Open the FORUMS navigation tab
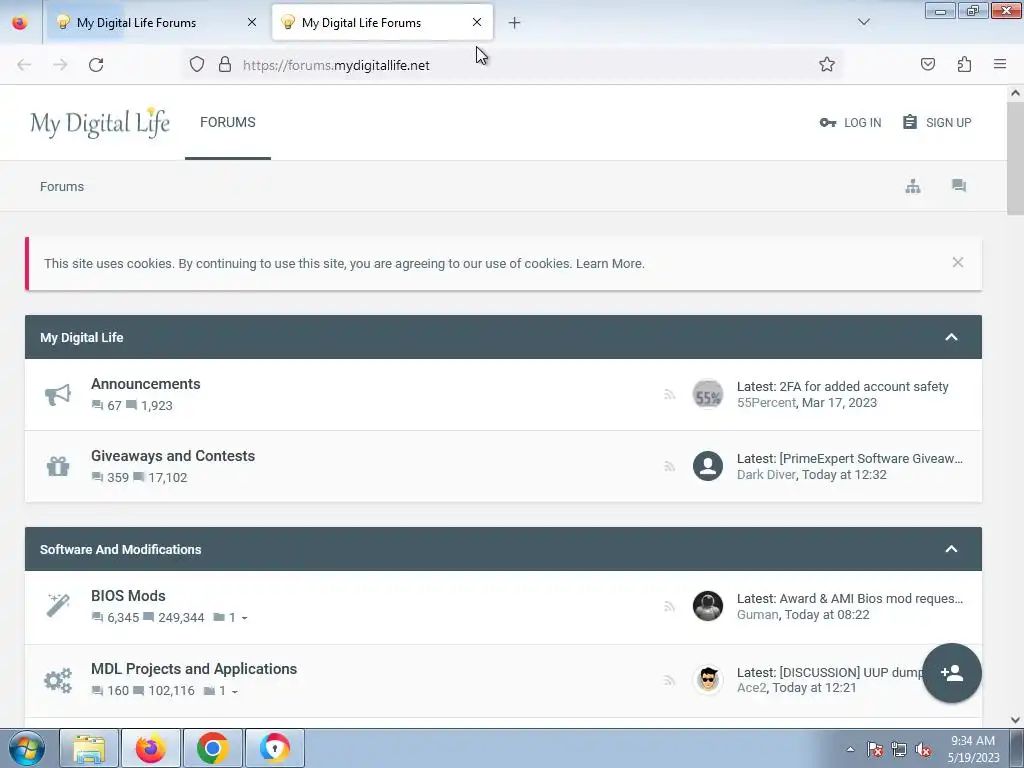 (x=228, y=122)
